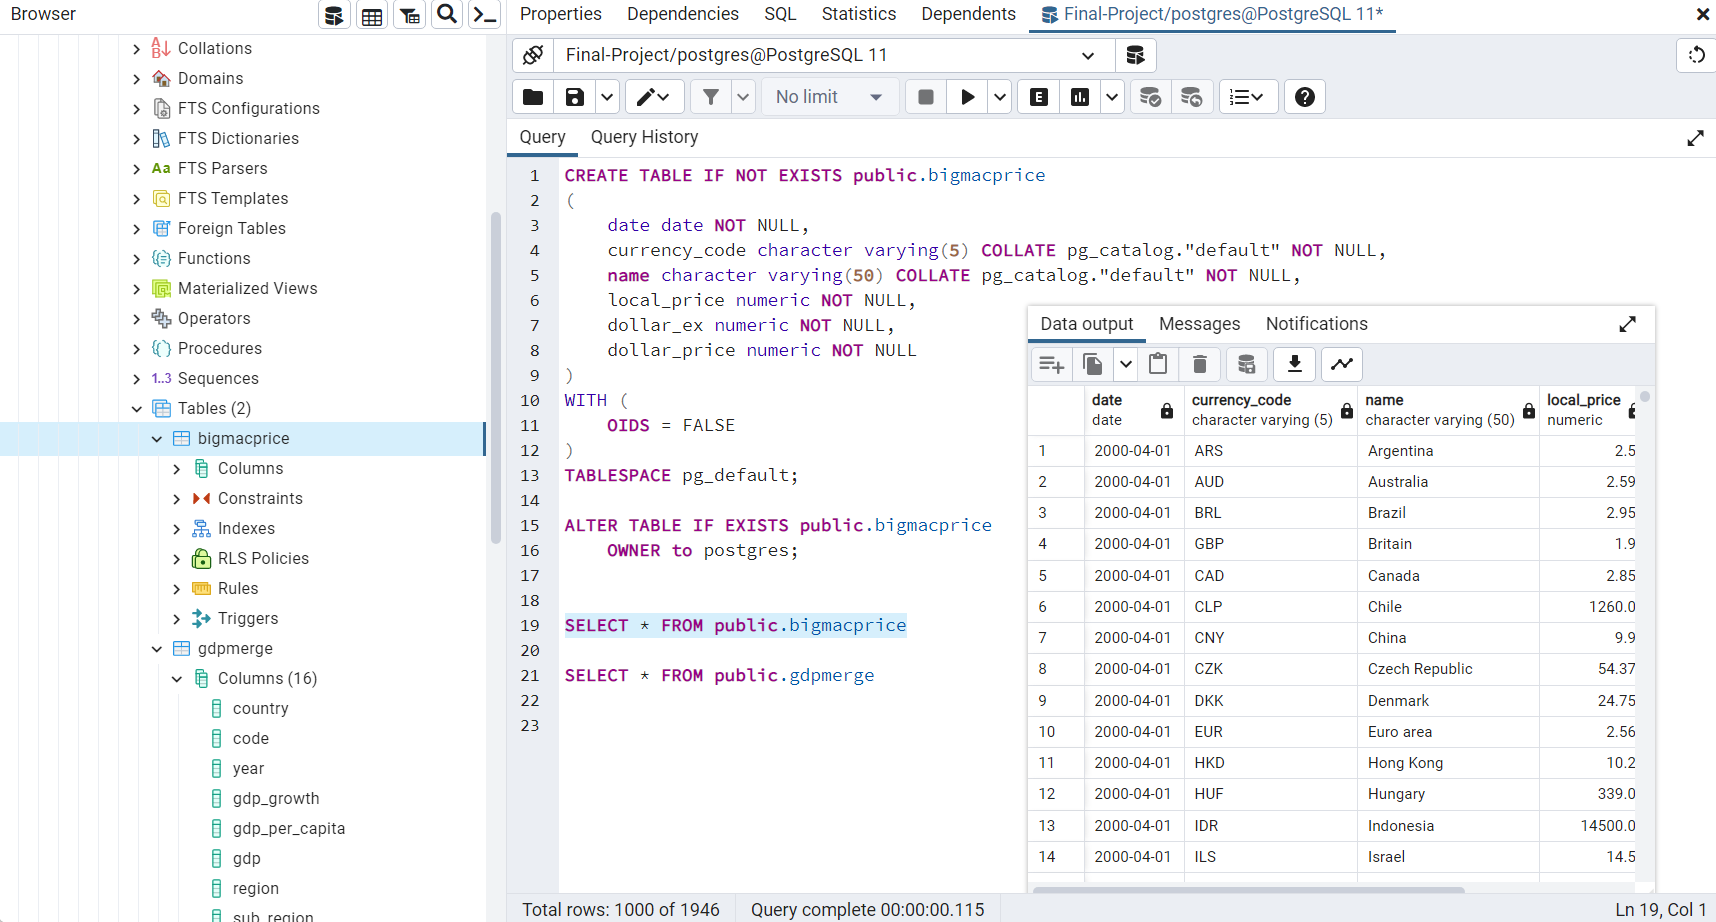Save the query results to a CSV file

coord(1294,364)
